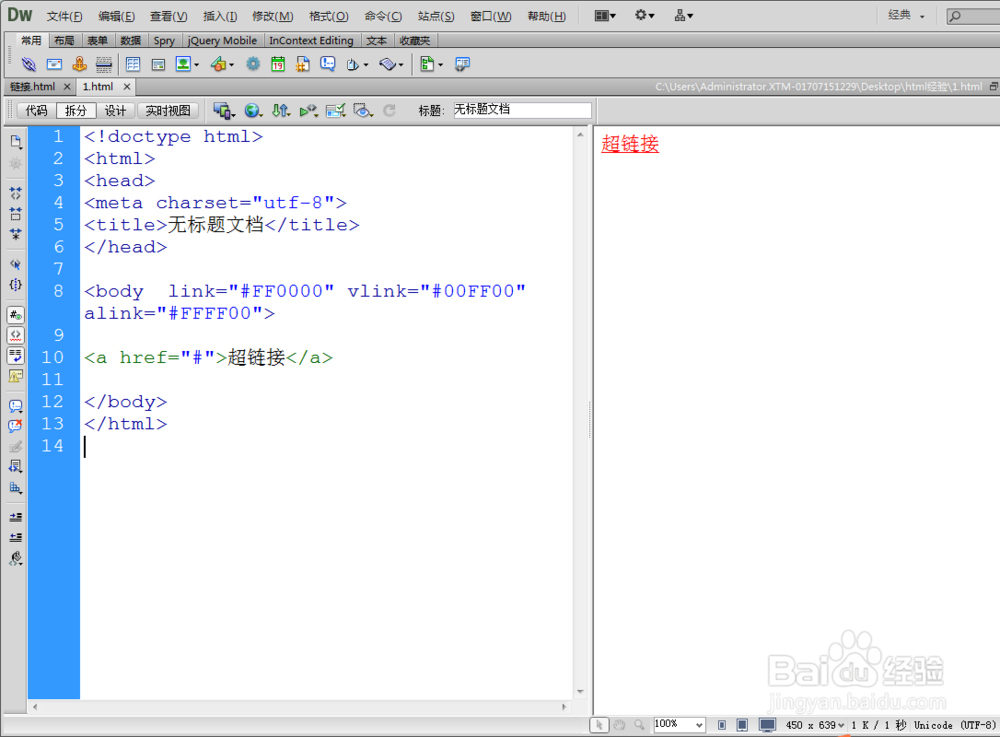Screen dimensions: 1000x737
Task: Switch to 拆分 view
Action: click(x=76, y=110)
